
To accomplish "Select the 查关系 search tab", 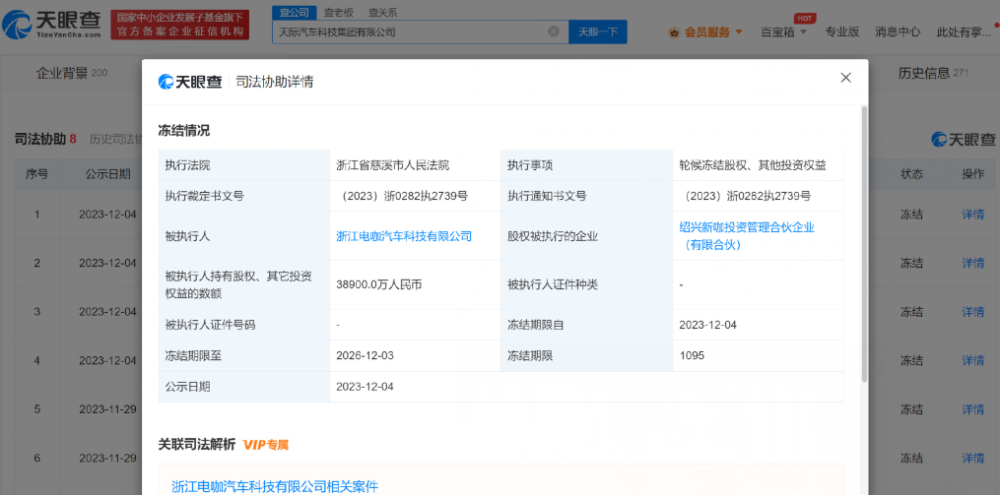I will 382,11.
